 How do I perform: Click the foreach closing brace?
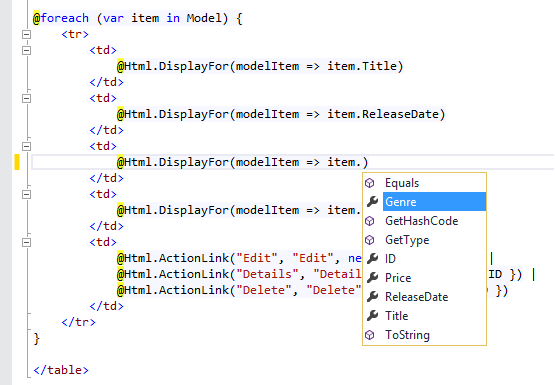(x=36, y=339)
